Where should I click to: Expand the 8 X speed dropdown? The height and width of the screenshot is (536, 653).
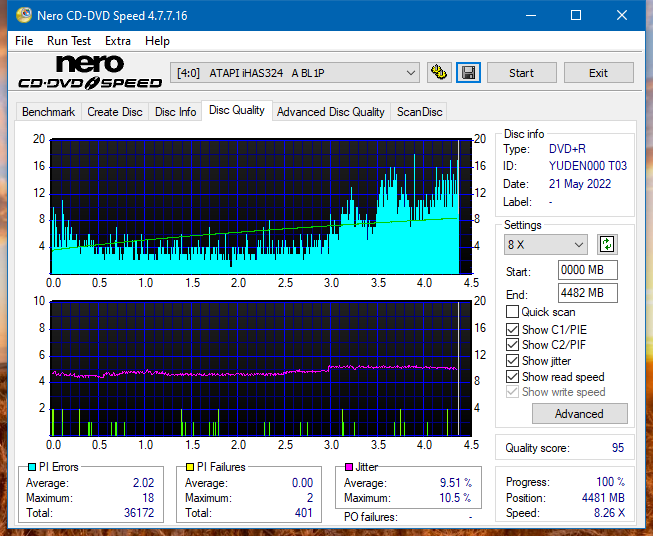coord(546,245)
